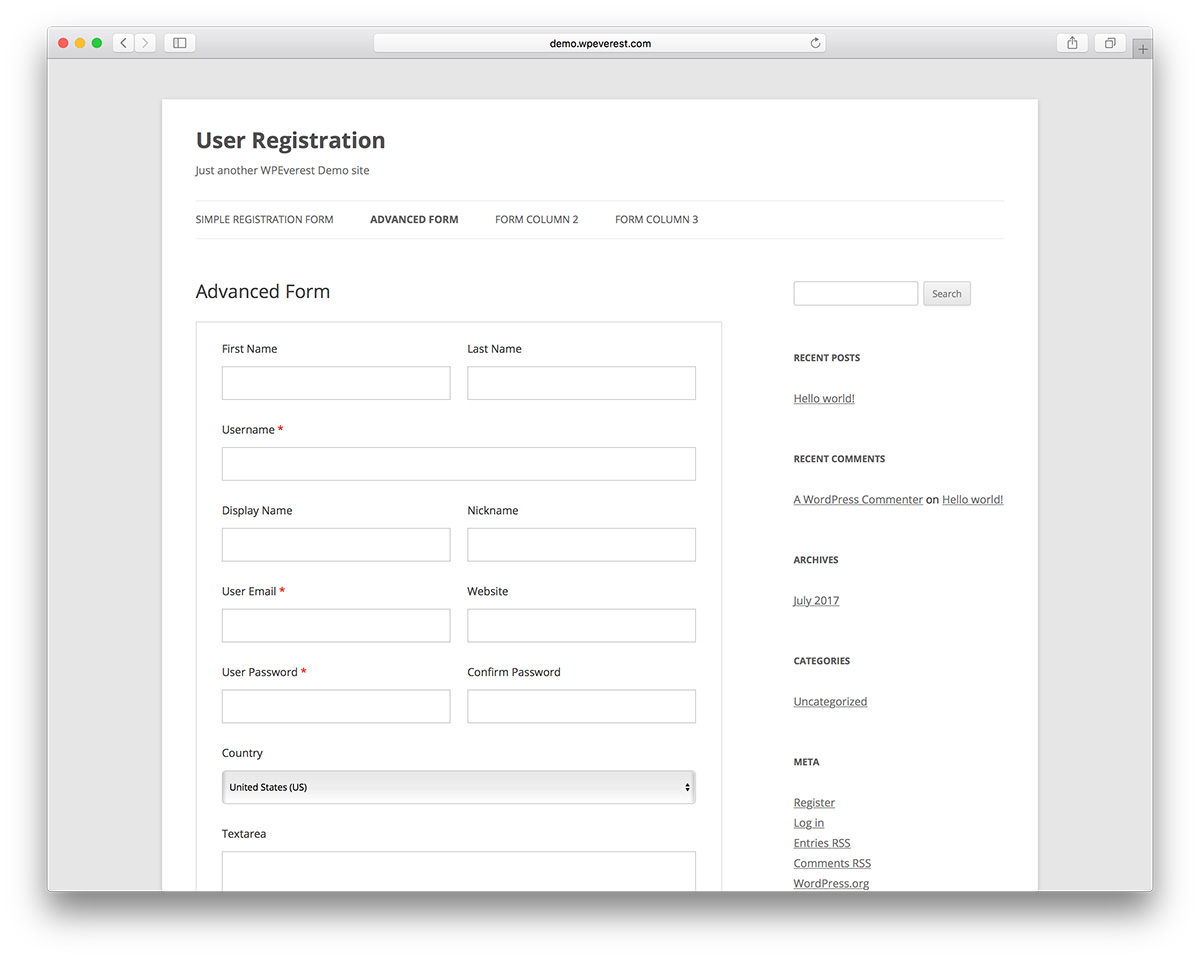
Task: Go back with the Safari back arrow
Action: [124, 43]
